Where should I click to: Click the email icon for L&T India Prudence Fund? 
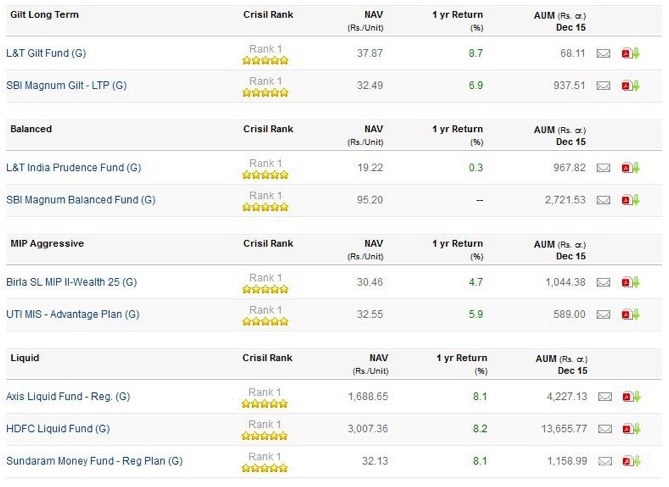tap(603, 168)
